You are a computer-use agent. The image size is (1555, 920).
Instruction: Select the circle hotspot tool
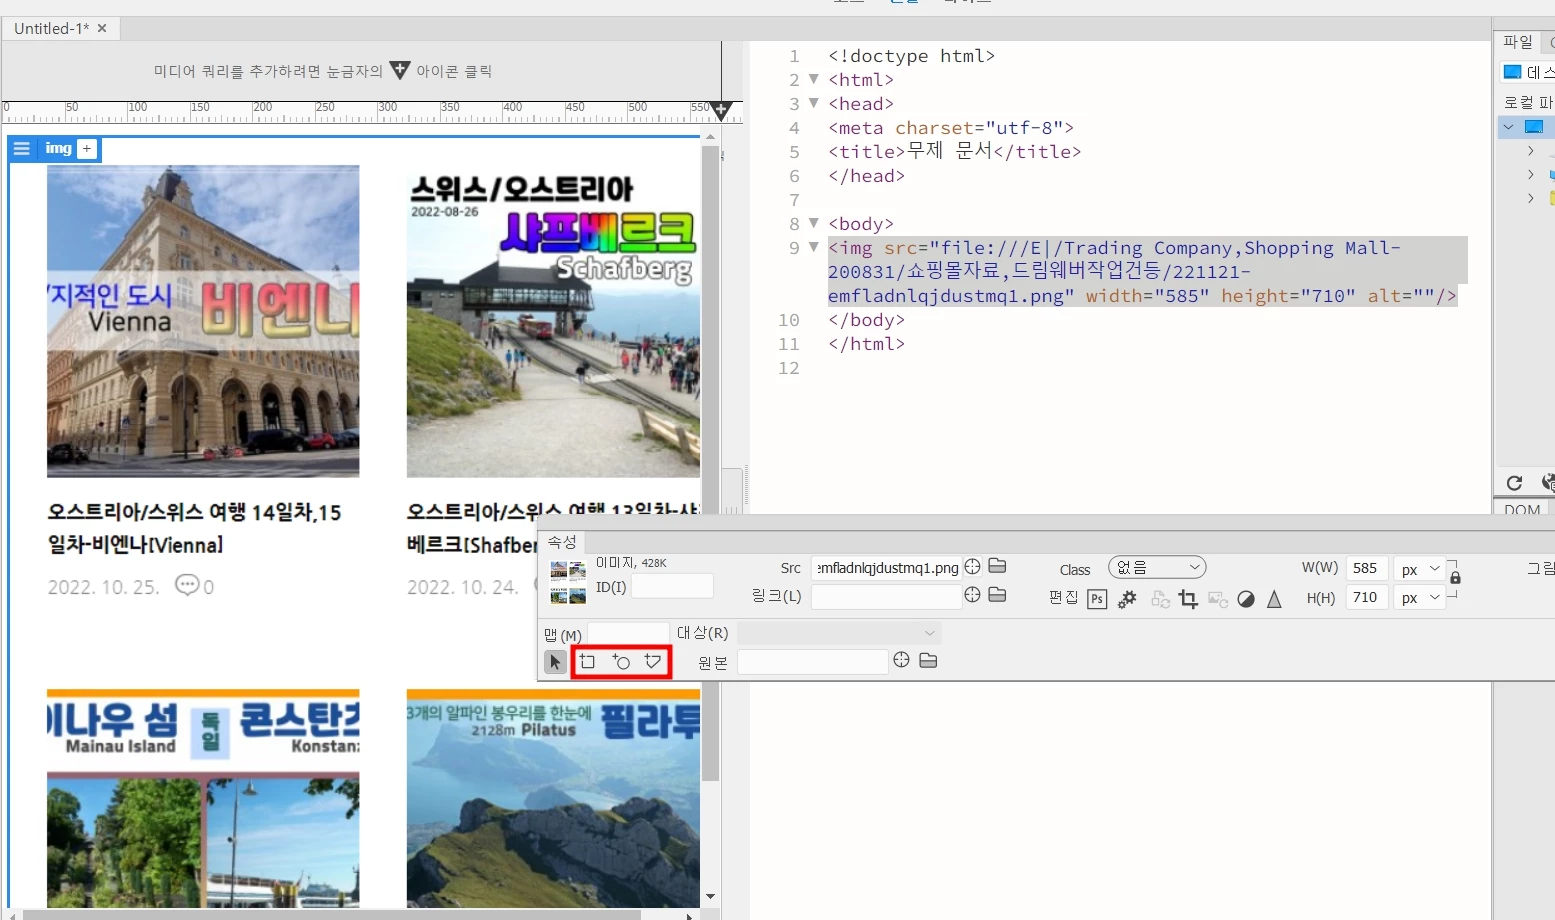[621, 661]
